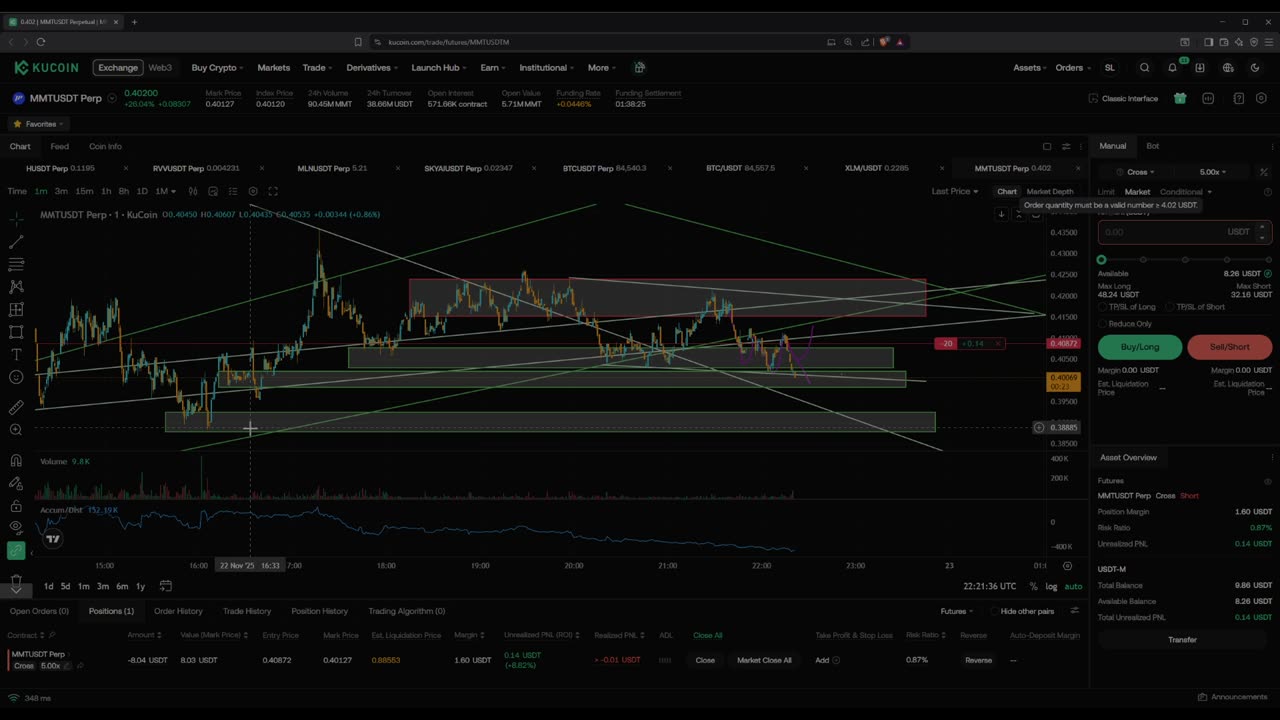
Task: Open the candle chart style selector
Action: coord(193,191)
